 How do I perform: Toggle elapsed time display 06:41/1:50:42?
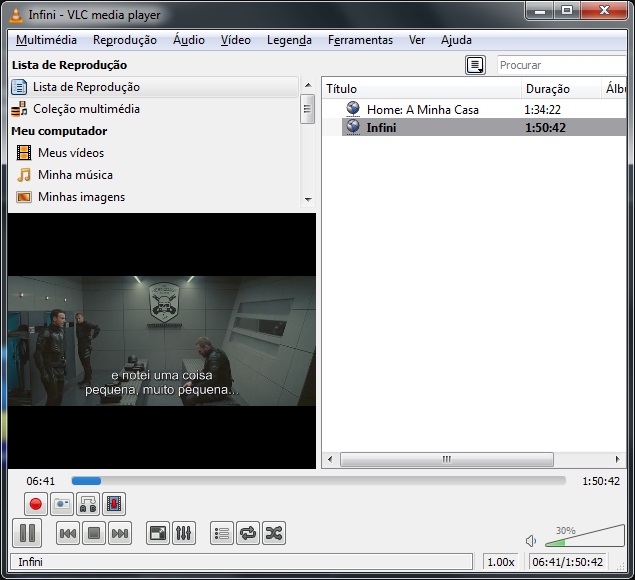(567, 562)
